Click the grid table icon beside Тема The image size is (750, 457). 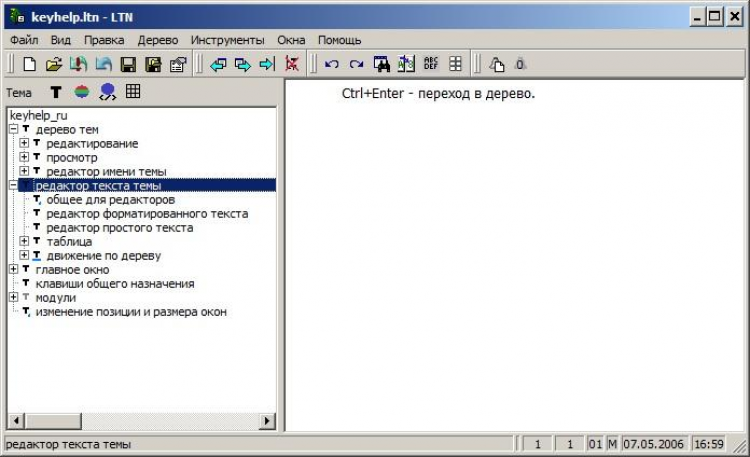133,92
